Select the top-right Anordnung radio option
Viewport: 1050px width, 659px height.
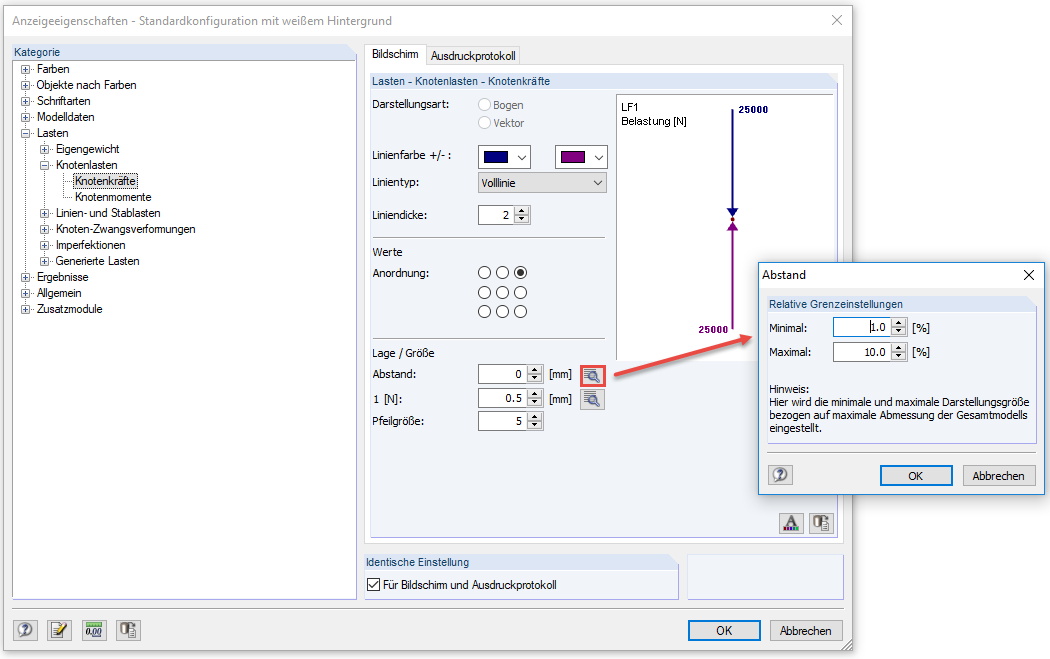(520, 273)
